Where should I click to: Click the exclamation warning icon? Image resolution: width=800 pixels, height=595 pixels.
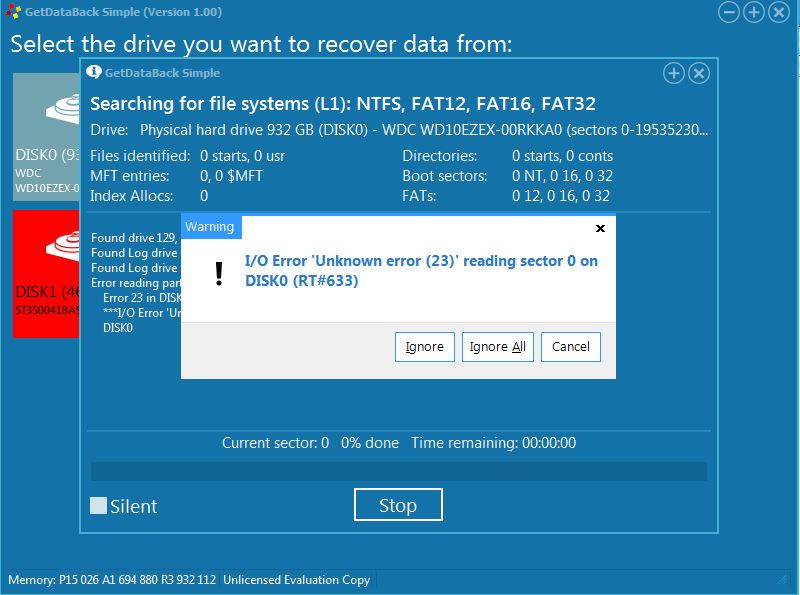pyautogui.click(x=219, y=274)
